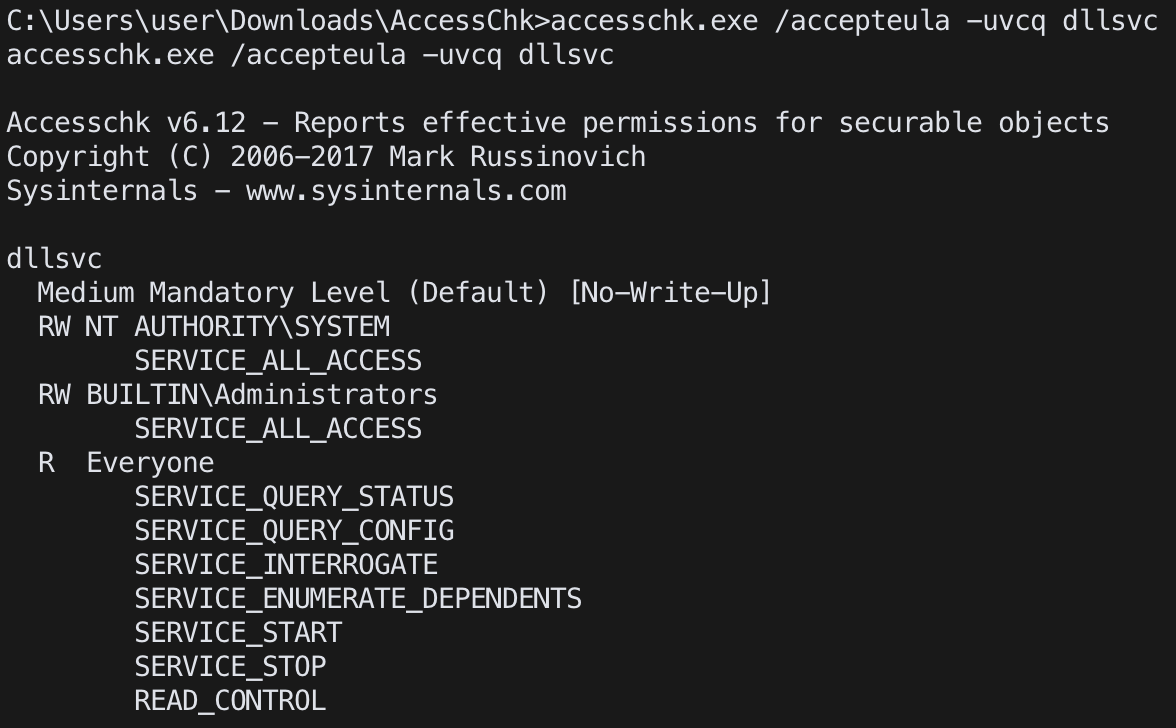This screenshot has height=728, width=1176.
Task: Click the READ_CONTROL permission entry
Action: [x=230, y=701]
